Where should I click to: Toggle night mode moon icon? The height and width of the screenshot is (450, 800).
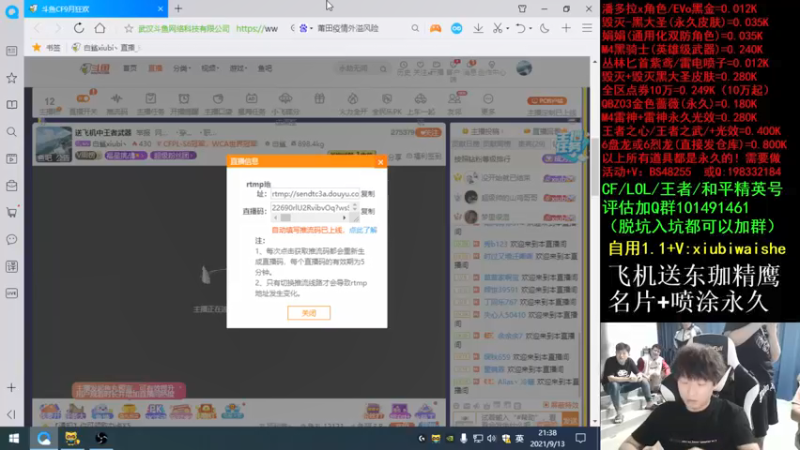tap(544, 29)
